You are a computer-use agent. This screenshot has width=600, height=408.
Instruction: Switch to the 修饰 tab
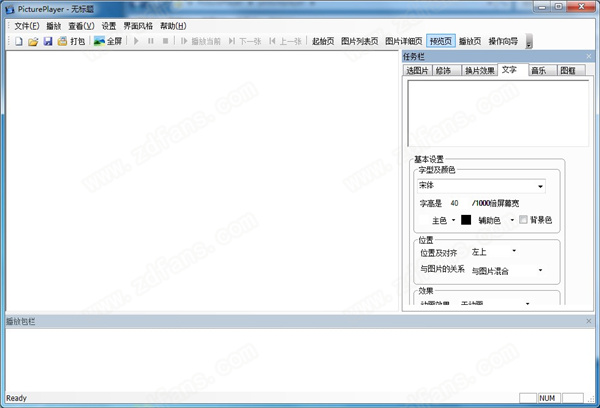pyautogui.click(x=447, y=70)
